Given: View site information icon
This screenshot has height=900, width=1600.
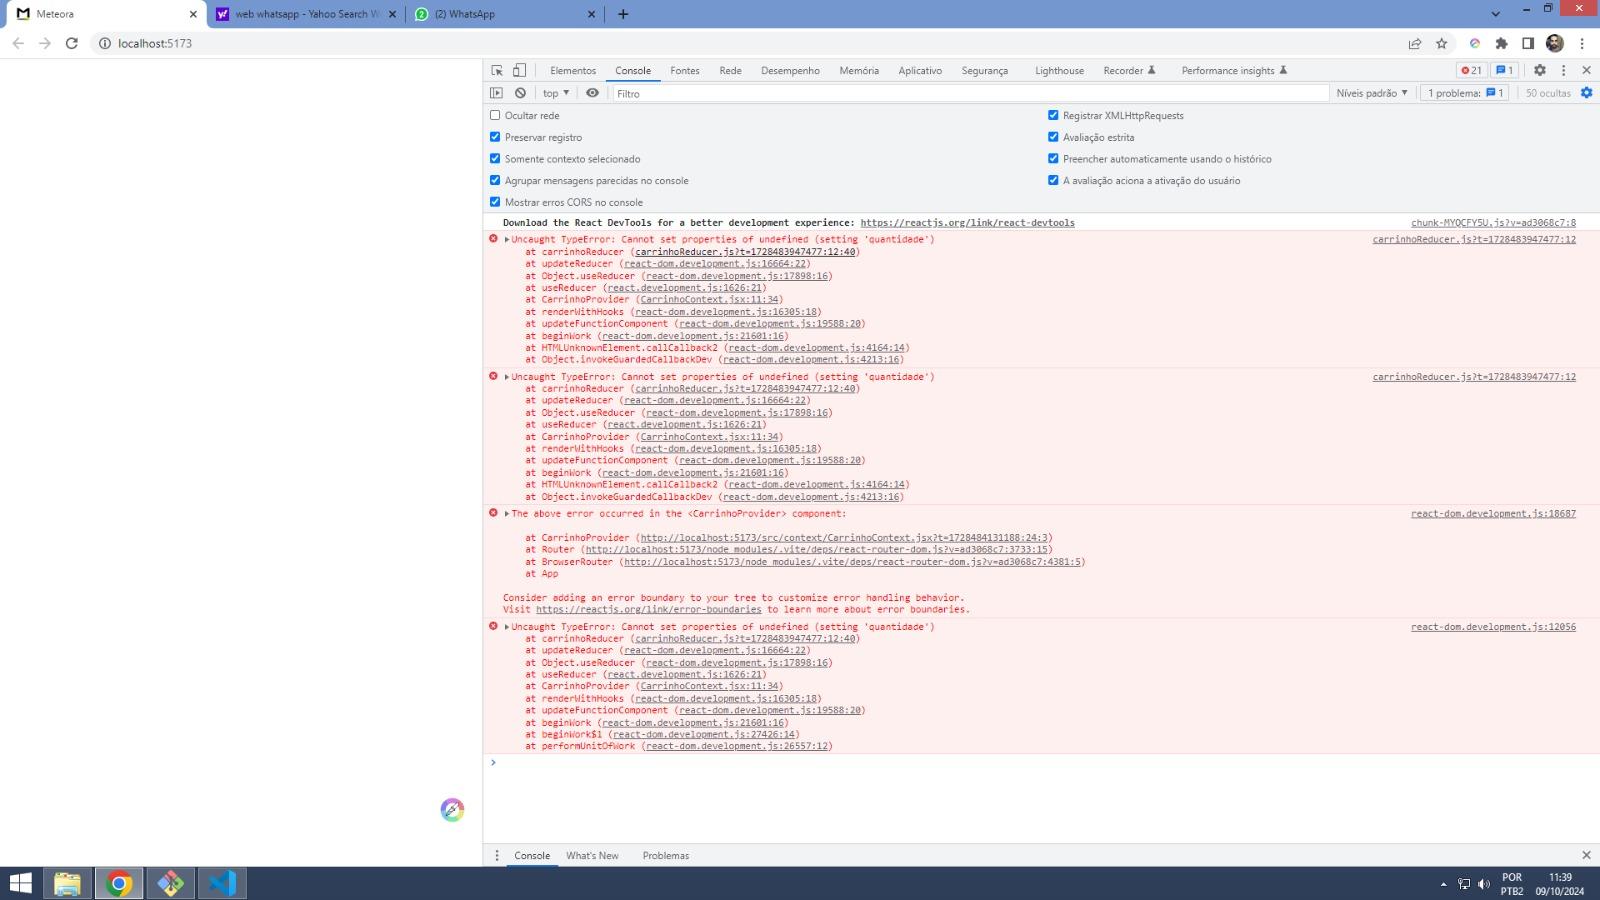Looking at the screenshot, I should (104, 43).
